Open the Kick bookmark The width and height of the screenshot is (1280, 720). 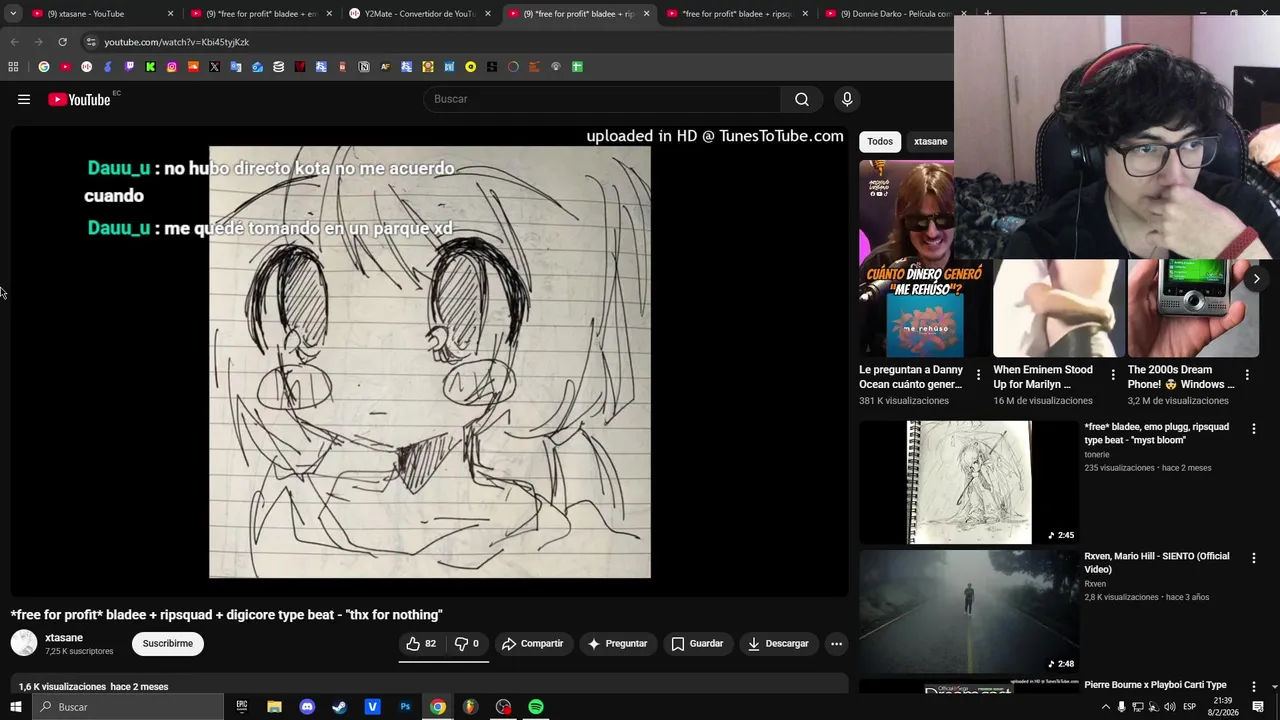pos(151,67)
